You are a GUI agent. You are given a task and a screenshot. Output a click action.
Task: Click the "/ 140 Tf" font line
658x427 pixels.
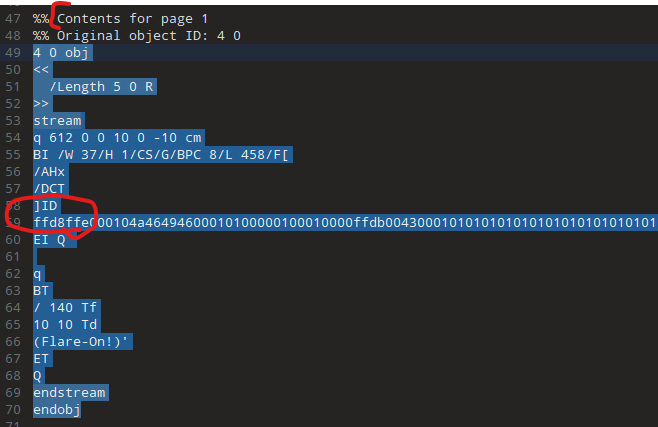click(66, 307)
